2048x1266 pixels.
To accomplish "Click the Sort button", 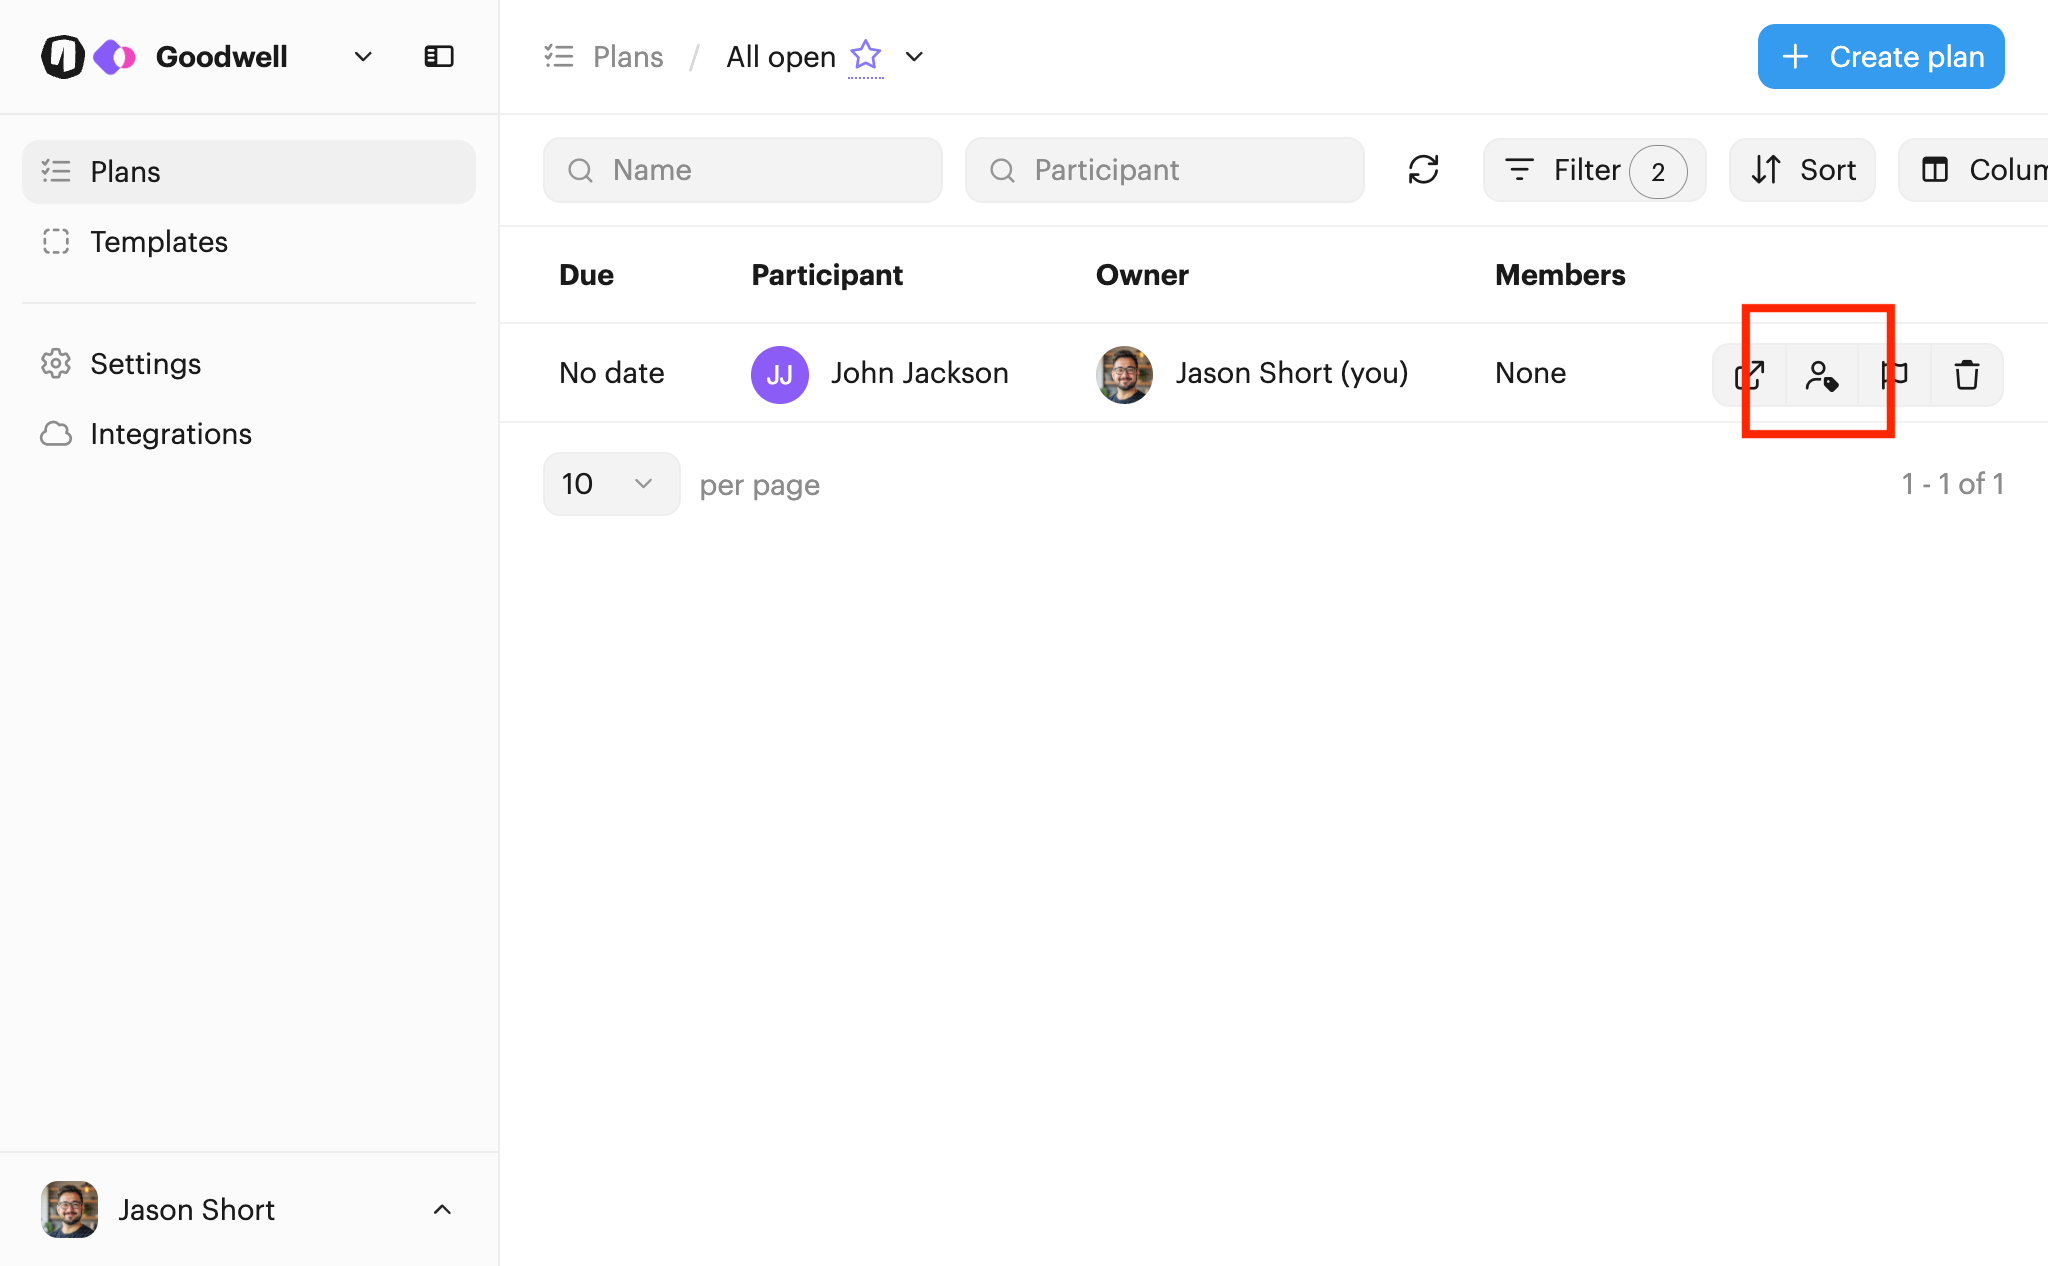I will pos(1802,170).
